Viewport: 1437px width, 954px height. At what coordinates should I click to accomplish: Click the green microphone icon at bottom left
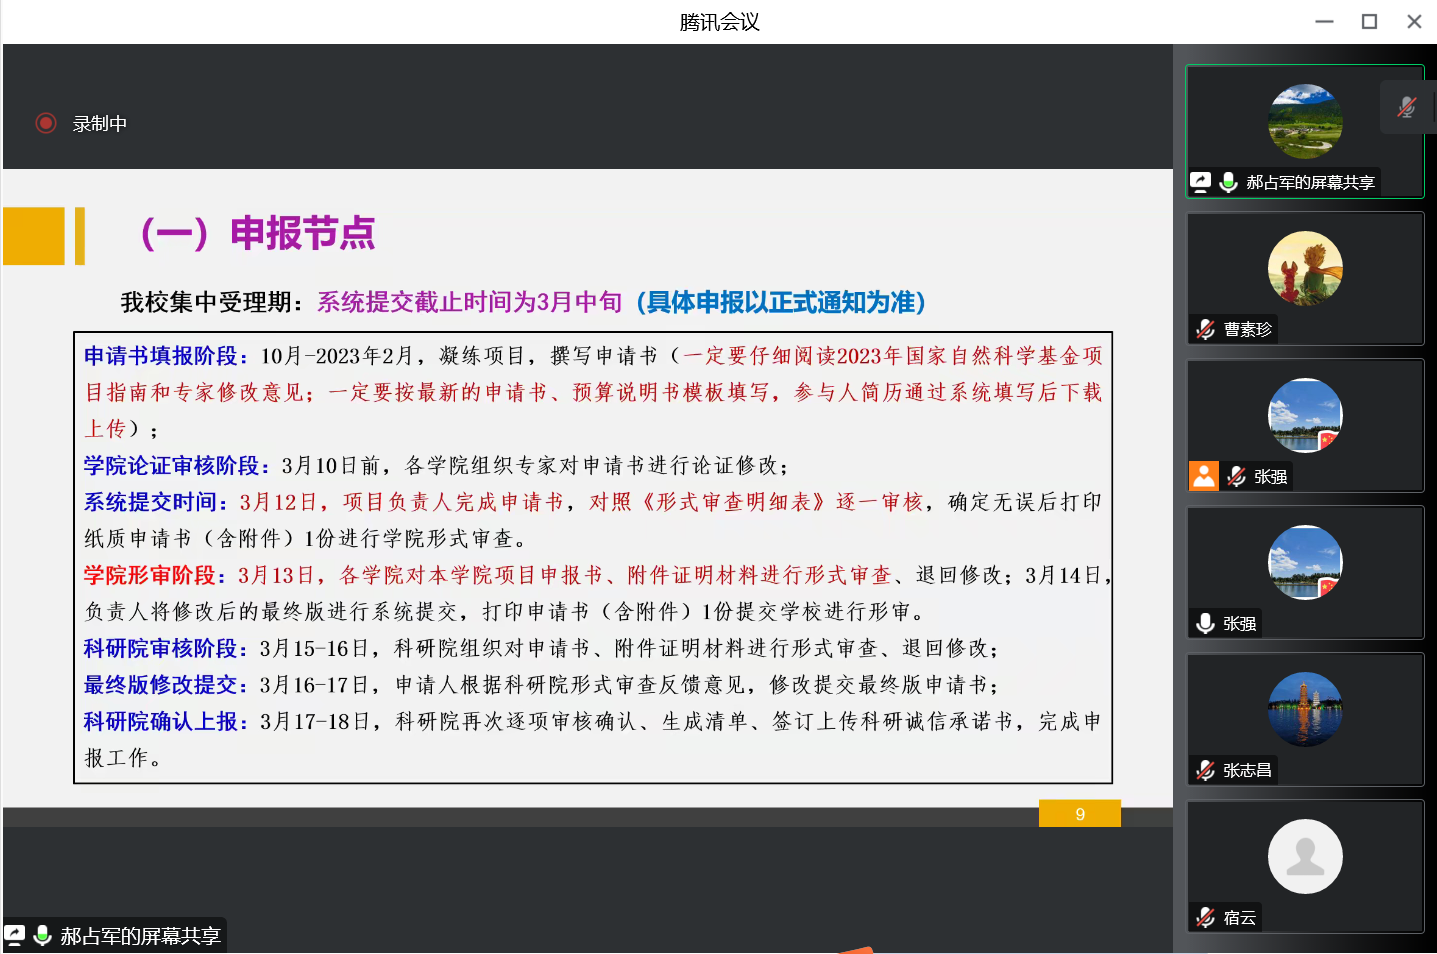point(43,935)
